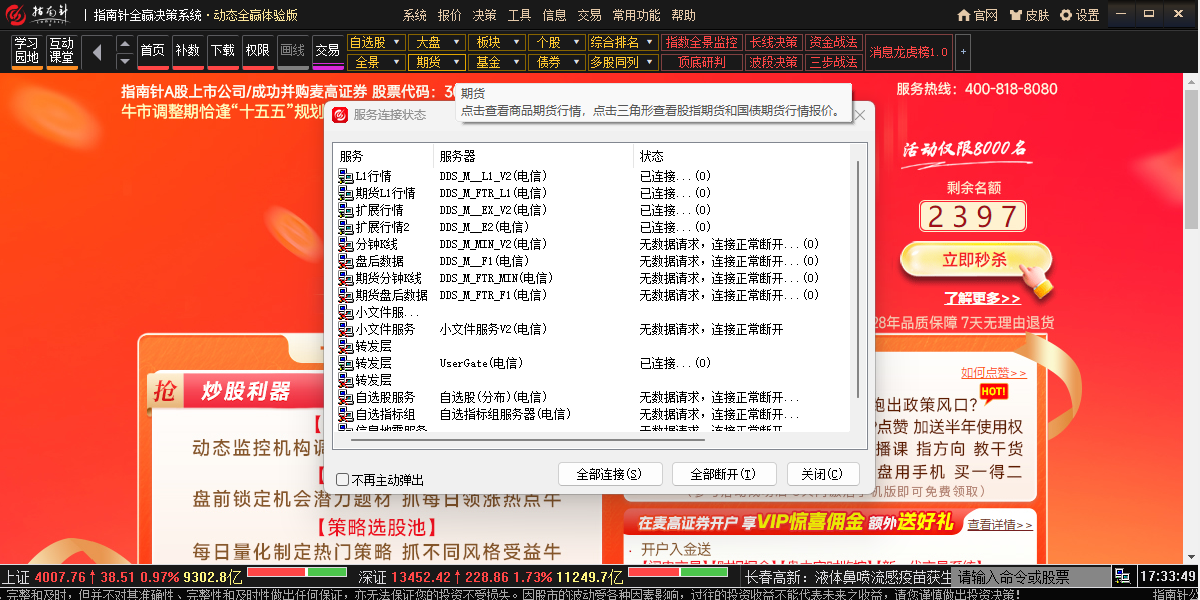This screenshot has width=1200, height=600.
Task: Open the 资金战法 toolbar button
Action: point(833,42)
